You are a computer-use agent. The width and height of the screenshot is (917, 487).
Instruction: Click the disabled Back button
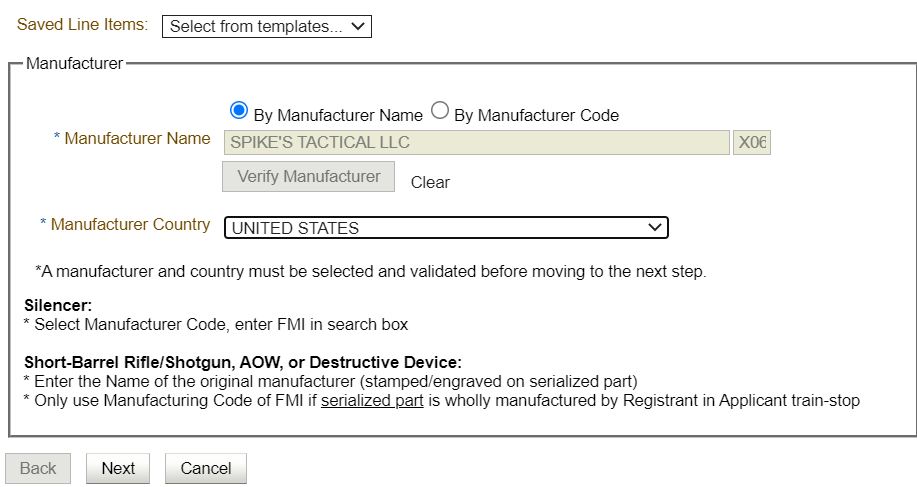coord(38,468)
